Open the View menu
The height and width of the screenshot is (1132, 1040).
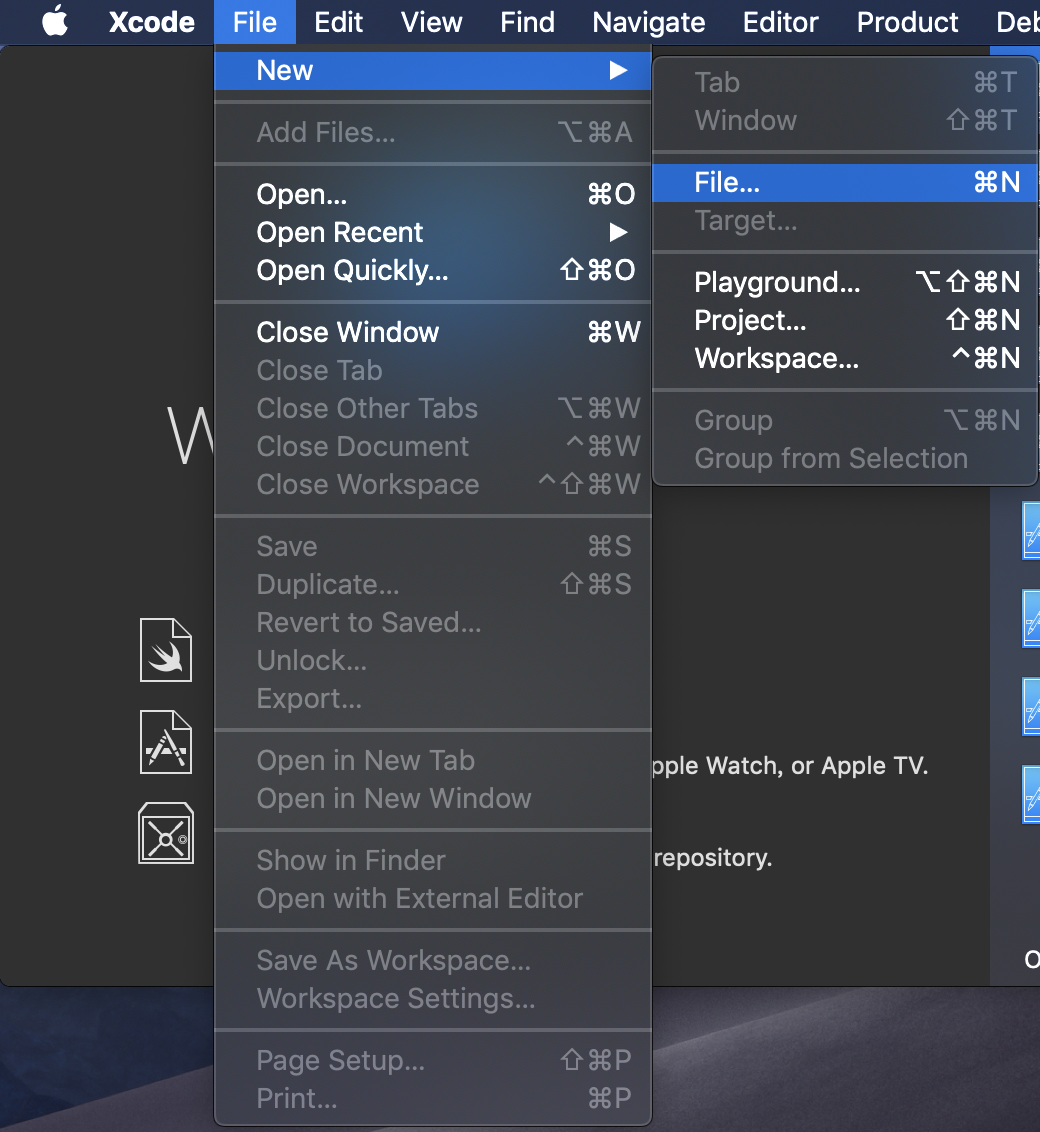tap(432, 22)
